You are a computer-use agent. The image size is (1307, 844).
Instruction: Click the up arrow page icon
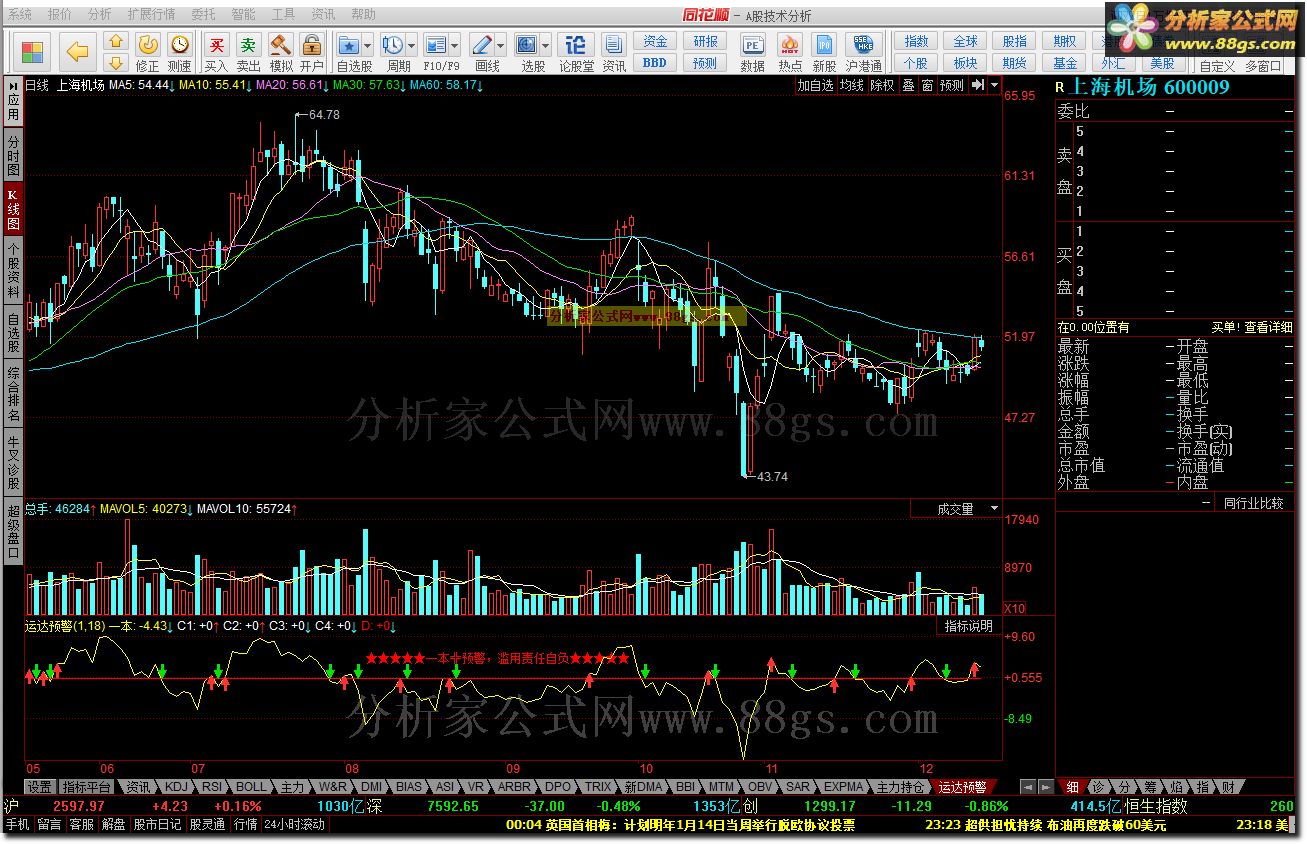[116, 42]
